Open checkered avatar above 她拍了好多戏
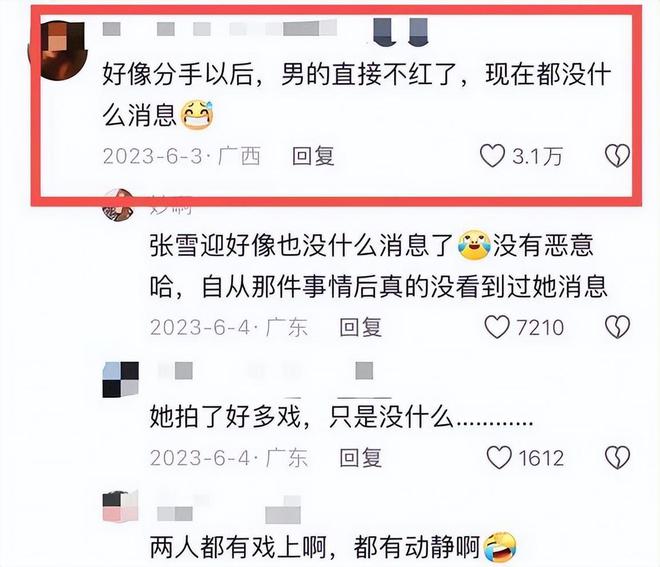660x567 pixels. tap(120, 379)
